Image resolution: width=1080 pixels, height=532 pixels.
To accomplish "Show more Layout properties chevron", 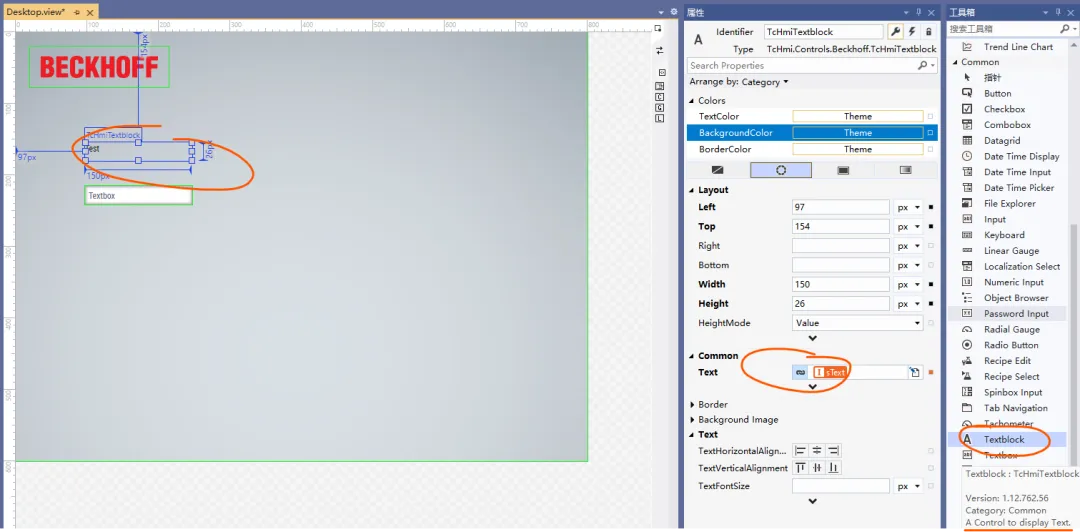I will tap(813, 338).
